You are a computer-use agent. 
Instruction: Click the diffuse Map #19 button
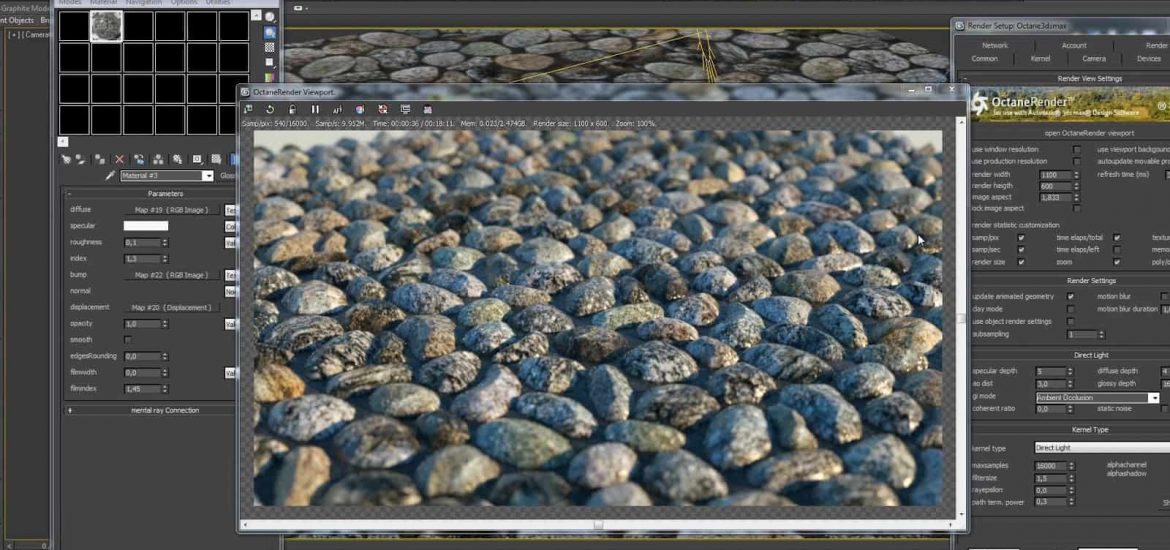(170, 210)
